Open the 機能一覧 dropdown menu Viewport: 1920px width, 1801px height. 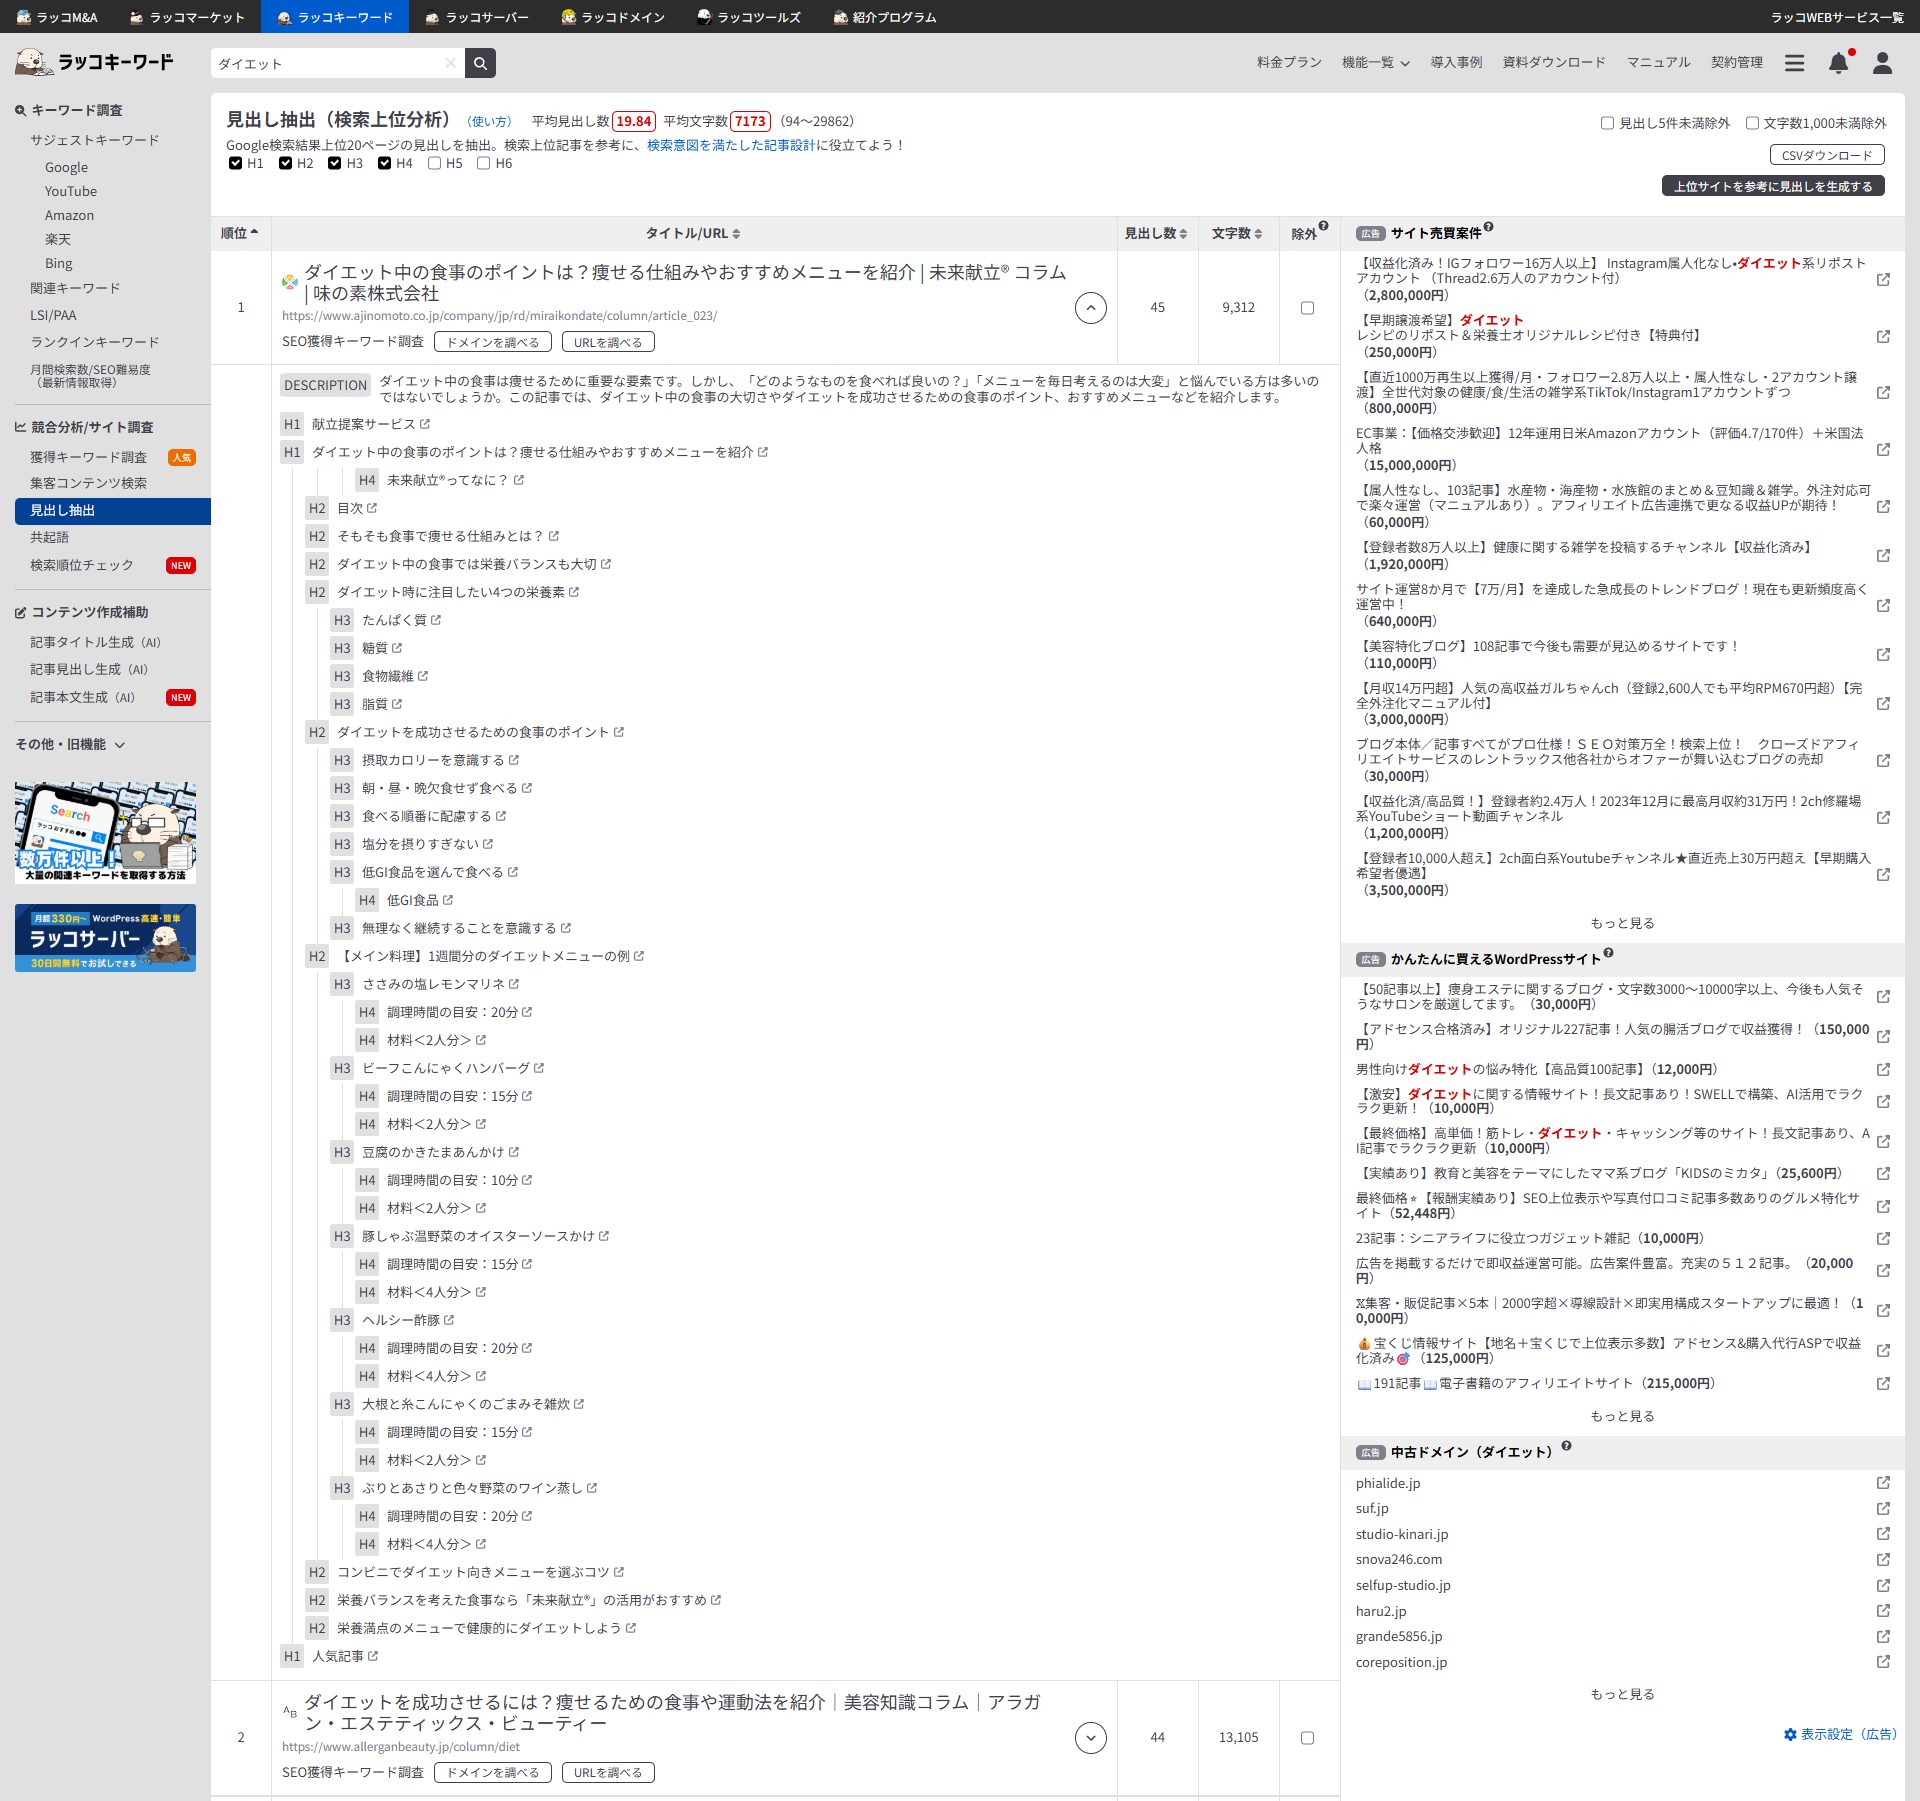click(x=1375, y=63)
